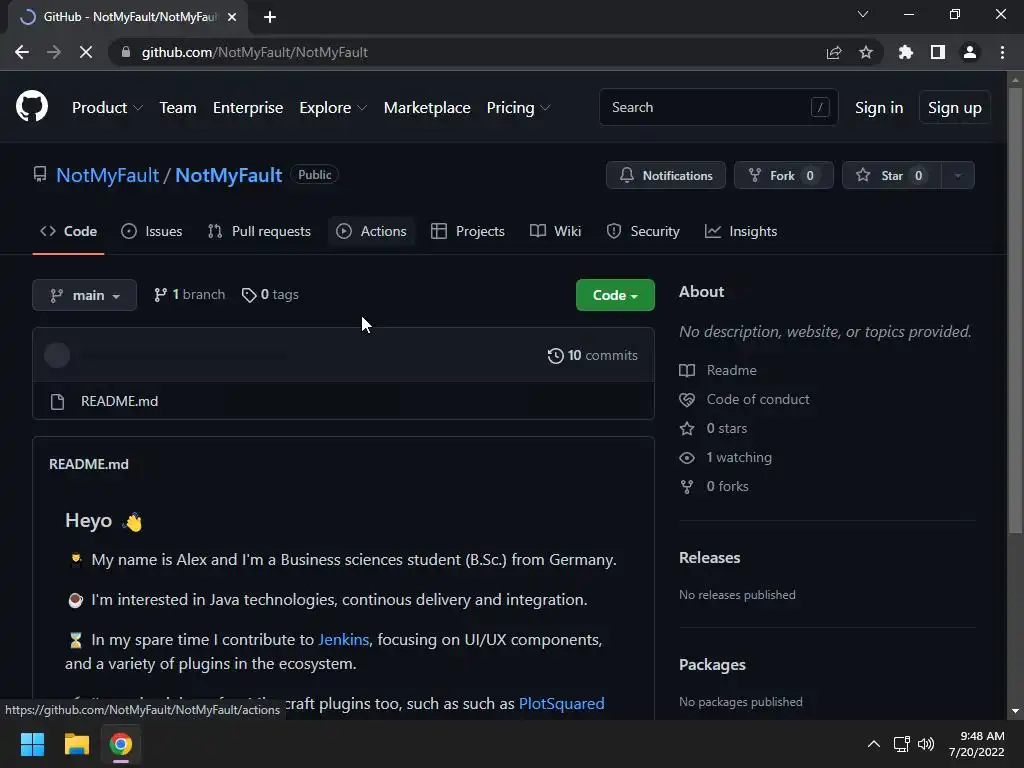Click the GitHub search input field
The image size is (1024, 768).
point(718,107)
